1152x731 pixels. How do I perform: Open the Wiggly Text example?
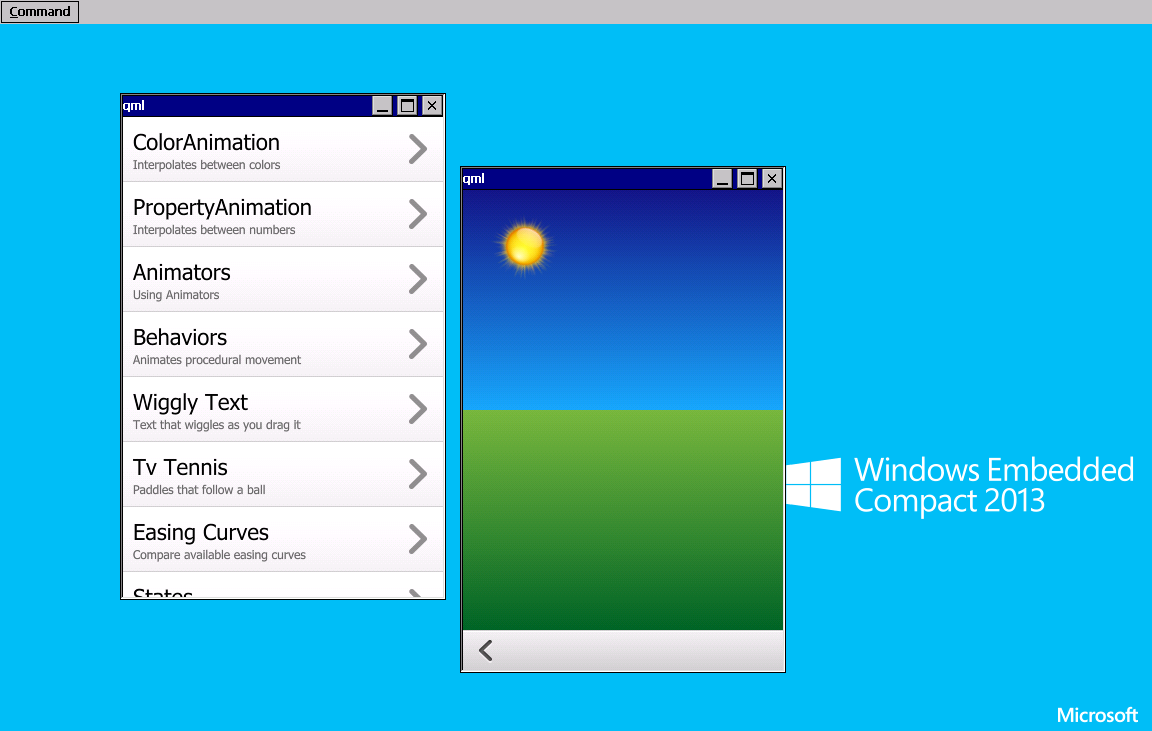click(x=284, y=409)
